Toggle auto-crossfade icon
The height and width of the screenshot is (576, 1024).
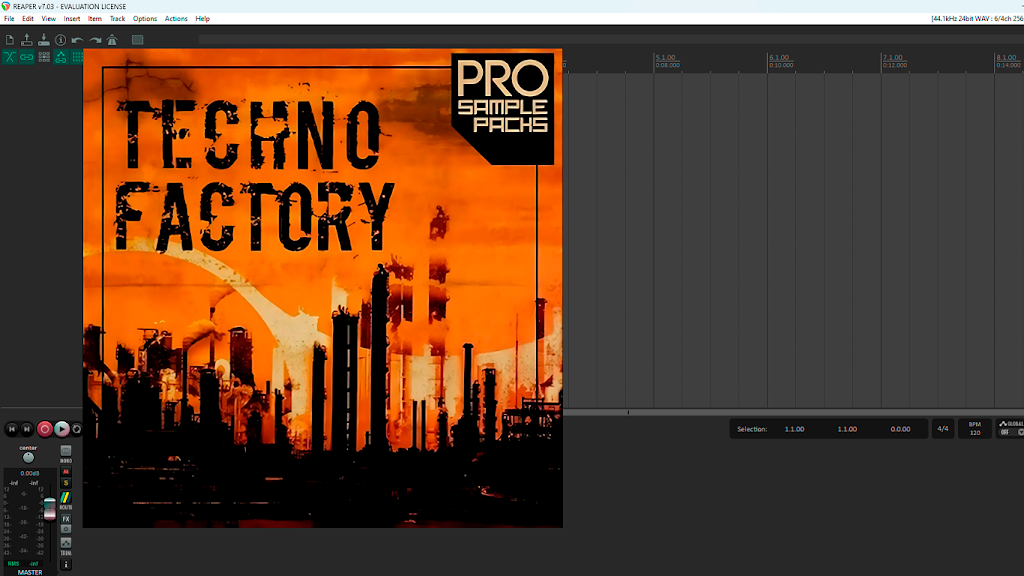[10, 57]
